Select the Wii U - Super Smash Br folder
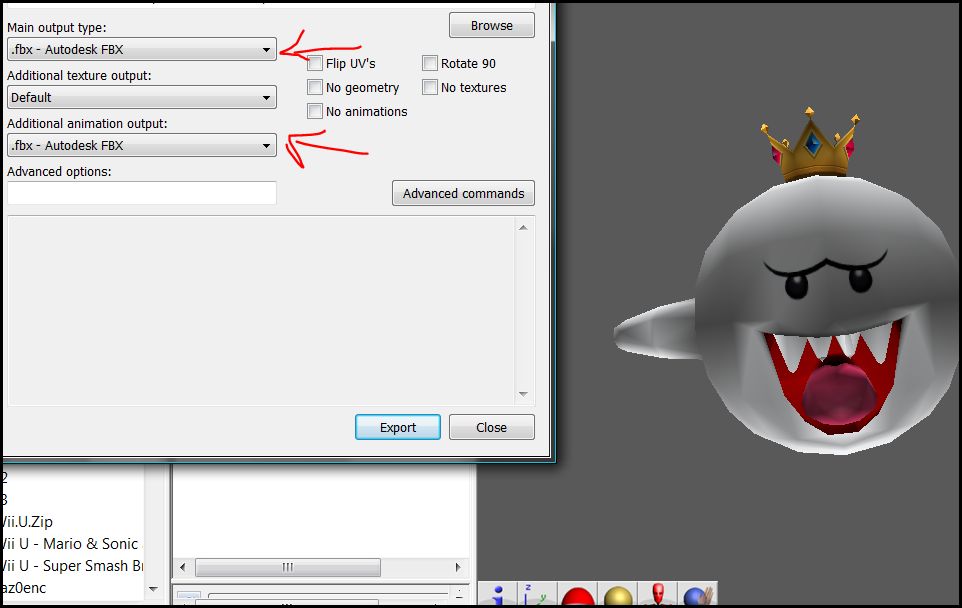 [71, 566]
